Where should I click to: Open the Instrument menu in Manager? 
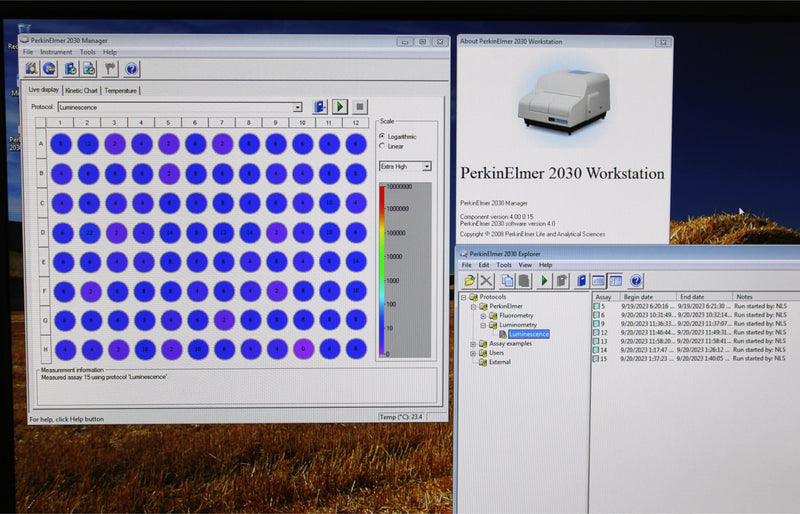click(x=56, y=52)
